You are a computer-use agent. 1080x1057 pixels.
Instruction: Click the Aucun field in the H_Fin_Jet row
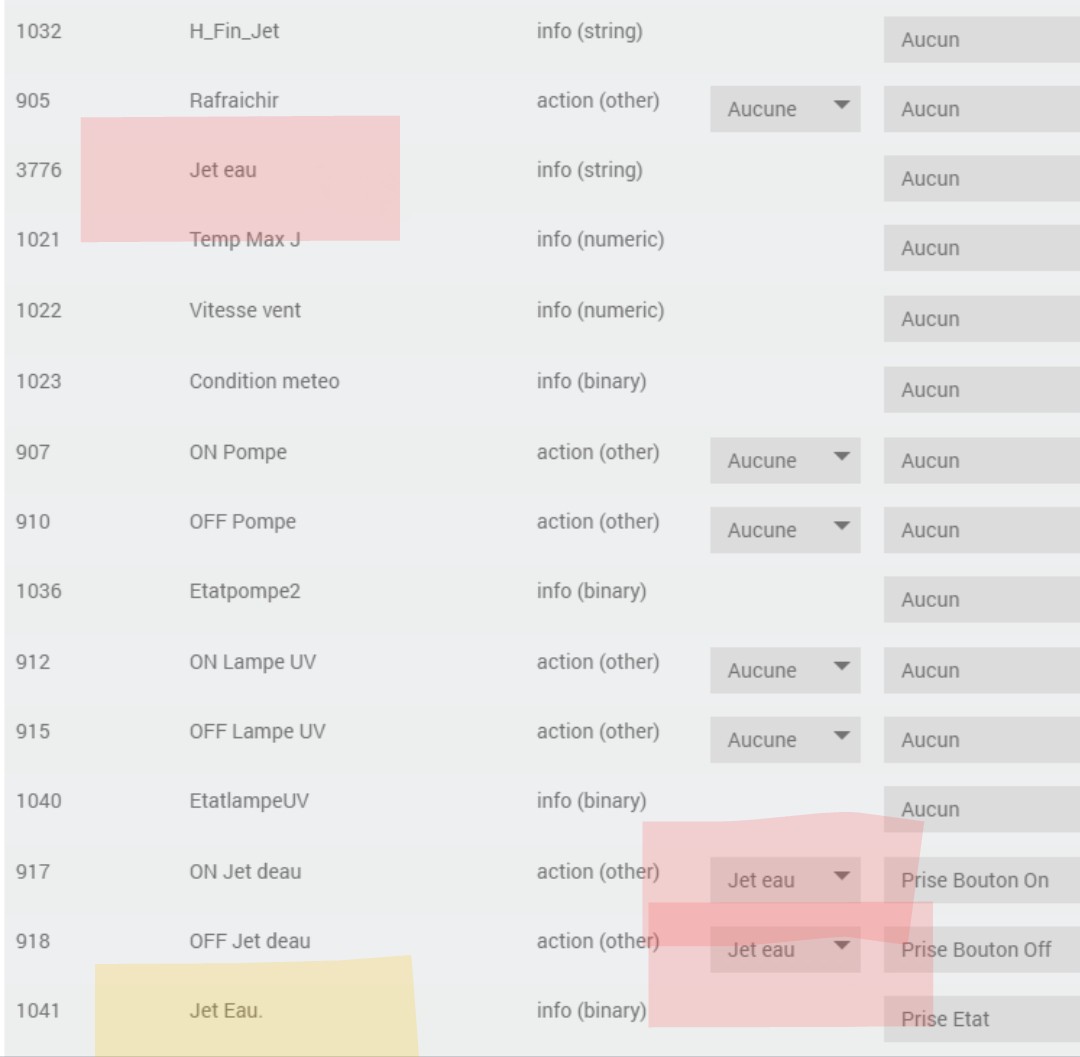(x=980, y=40)
